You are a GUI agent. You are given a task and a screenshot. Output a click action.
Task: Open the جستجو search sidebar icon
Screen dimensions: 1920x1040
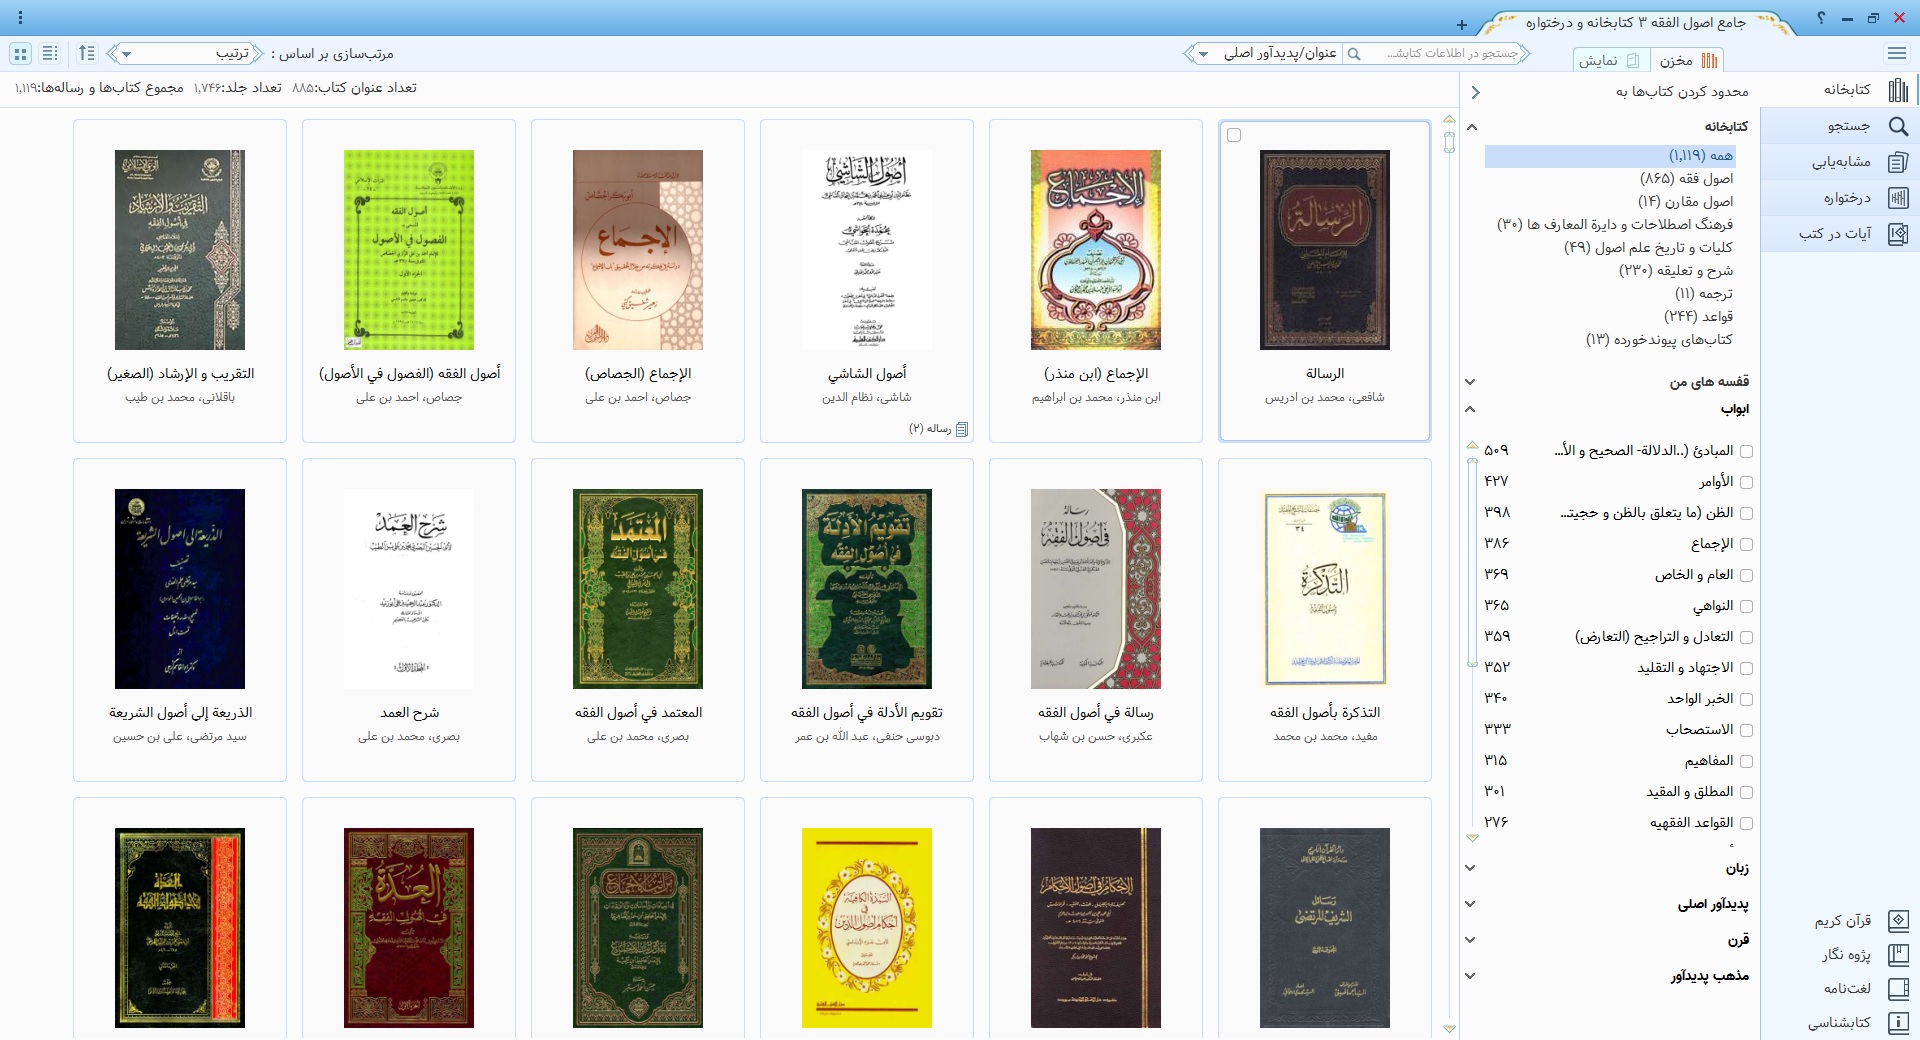pos(1898,126)
